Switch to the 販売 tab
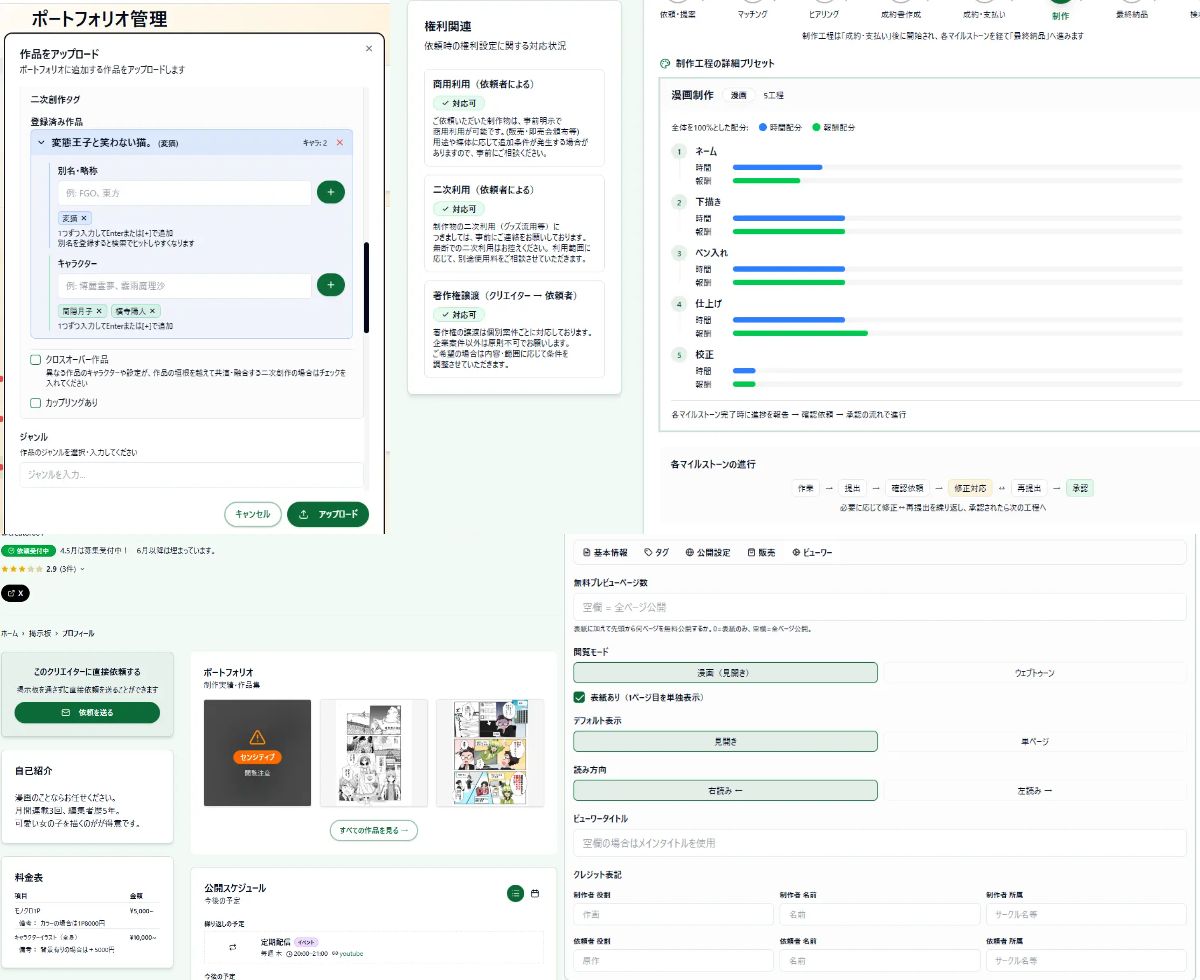1200x980 pixels. (x=761, y=552)
